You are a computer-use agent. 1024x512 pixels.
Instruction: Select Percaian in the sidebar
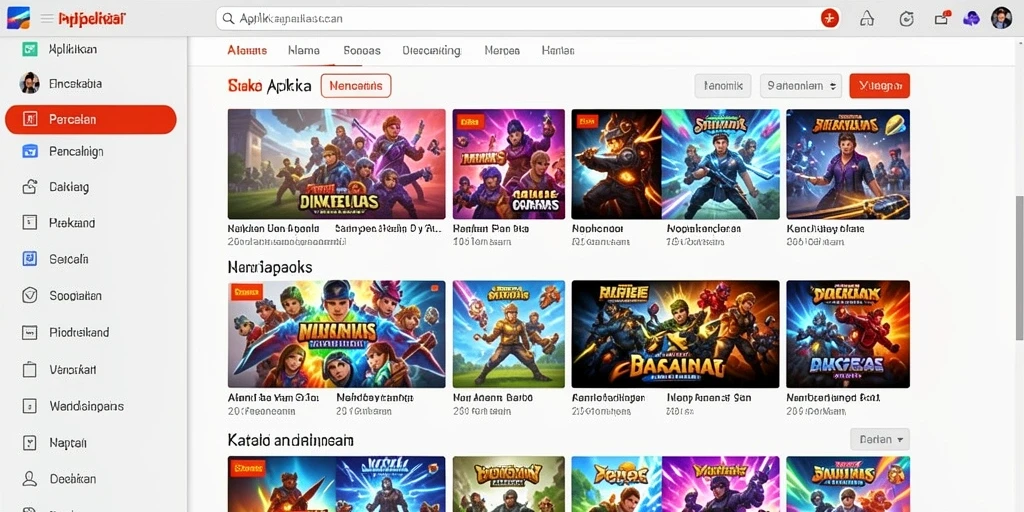[x=91, y=120]
